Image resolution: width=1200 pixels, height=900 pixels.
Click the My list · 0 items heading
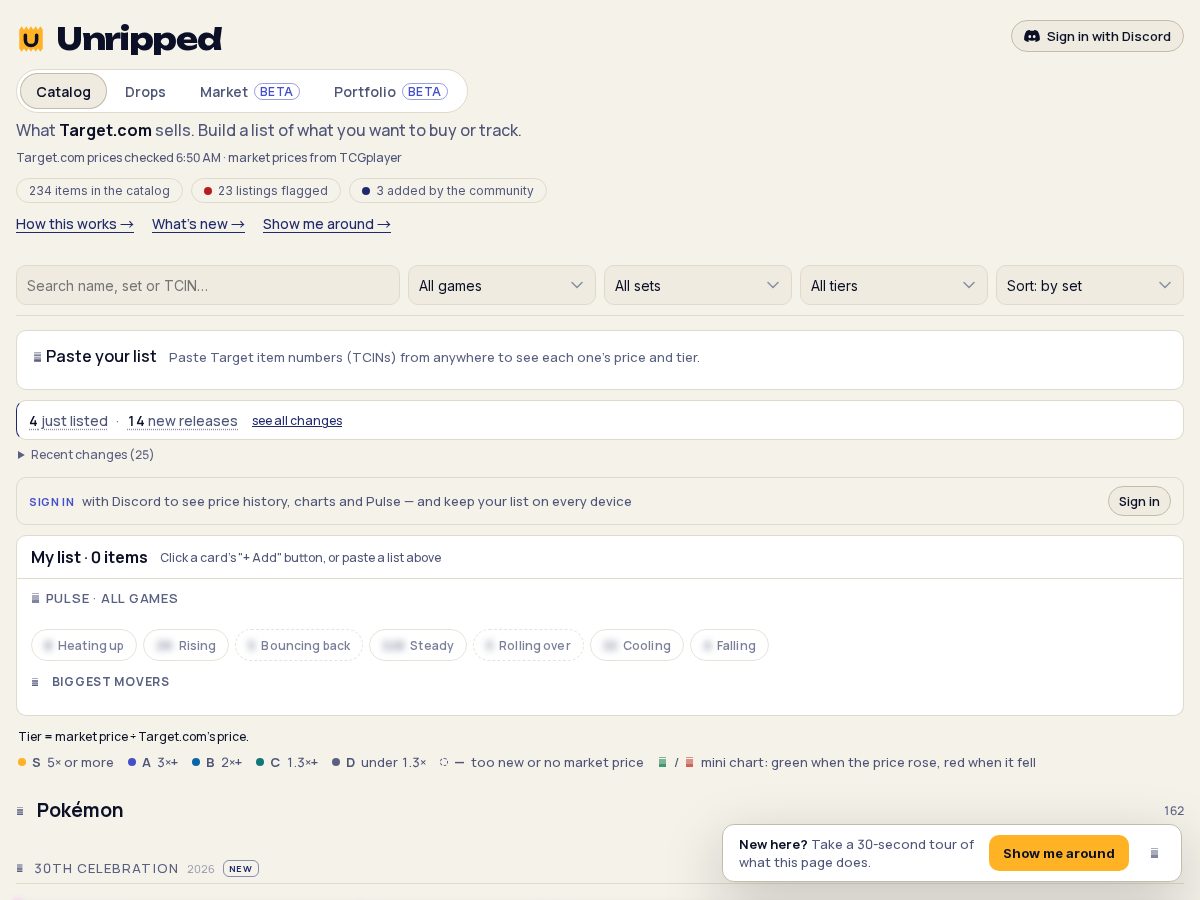[x=89, y=557]
